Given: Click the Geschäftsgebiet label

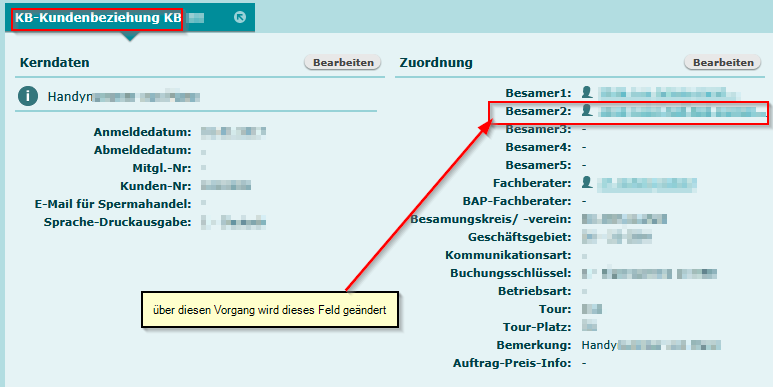Looking at the screenshot, I should click(520, 238).
